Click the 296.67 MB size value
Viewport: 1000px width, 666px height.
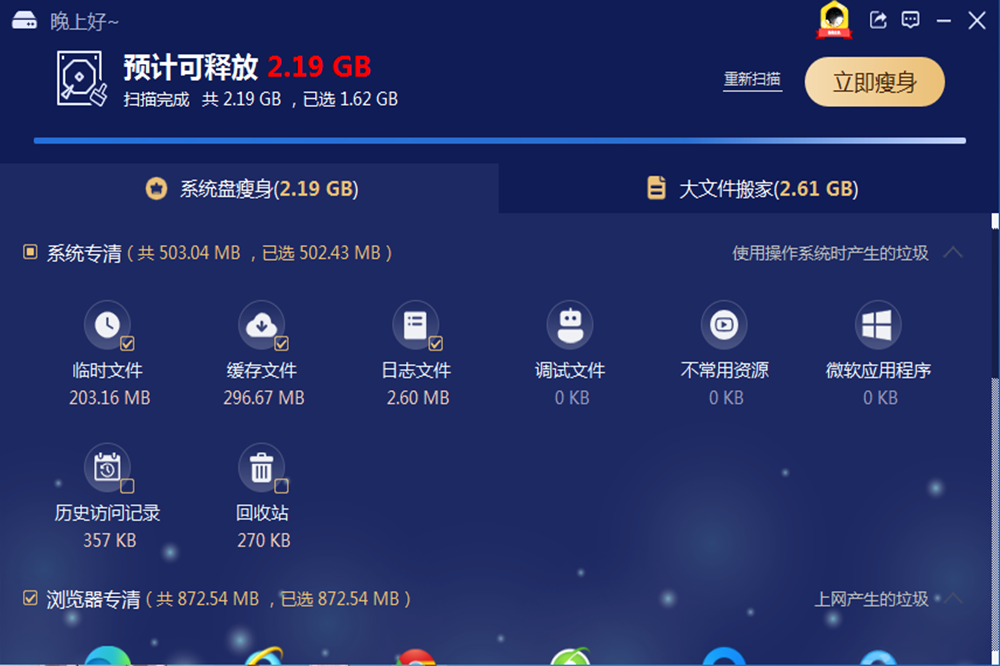pos(264,398)
